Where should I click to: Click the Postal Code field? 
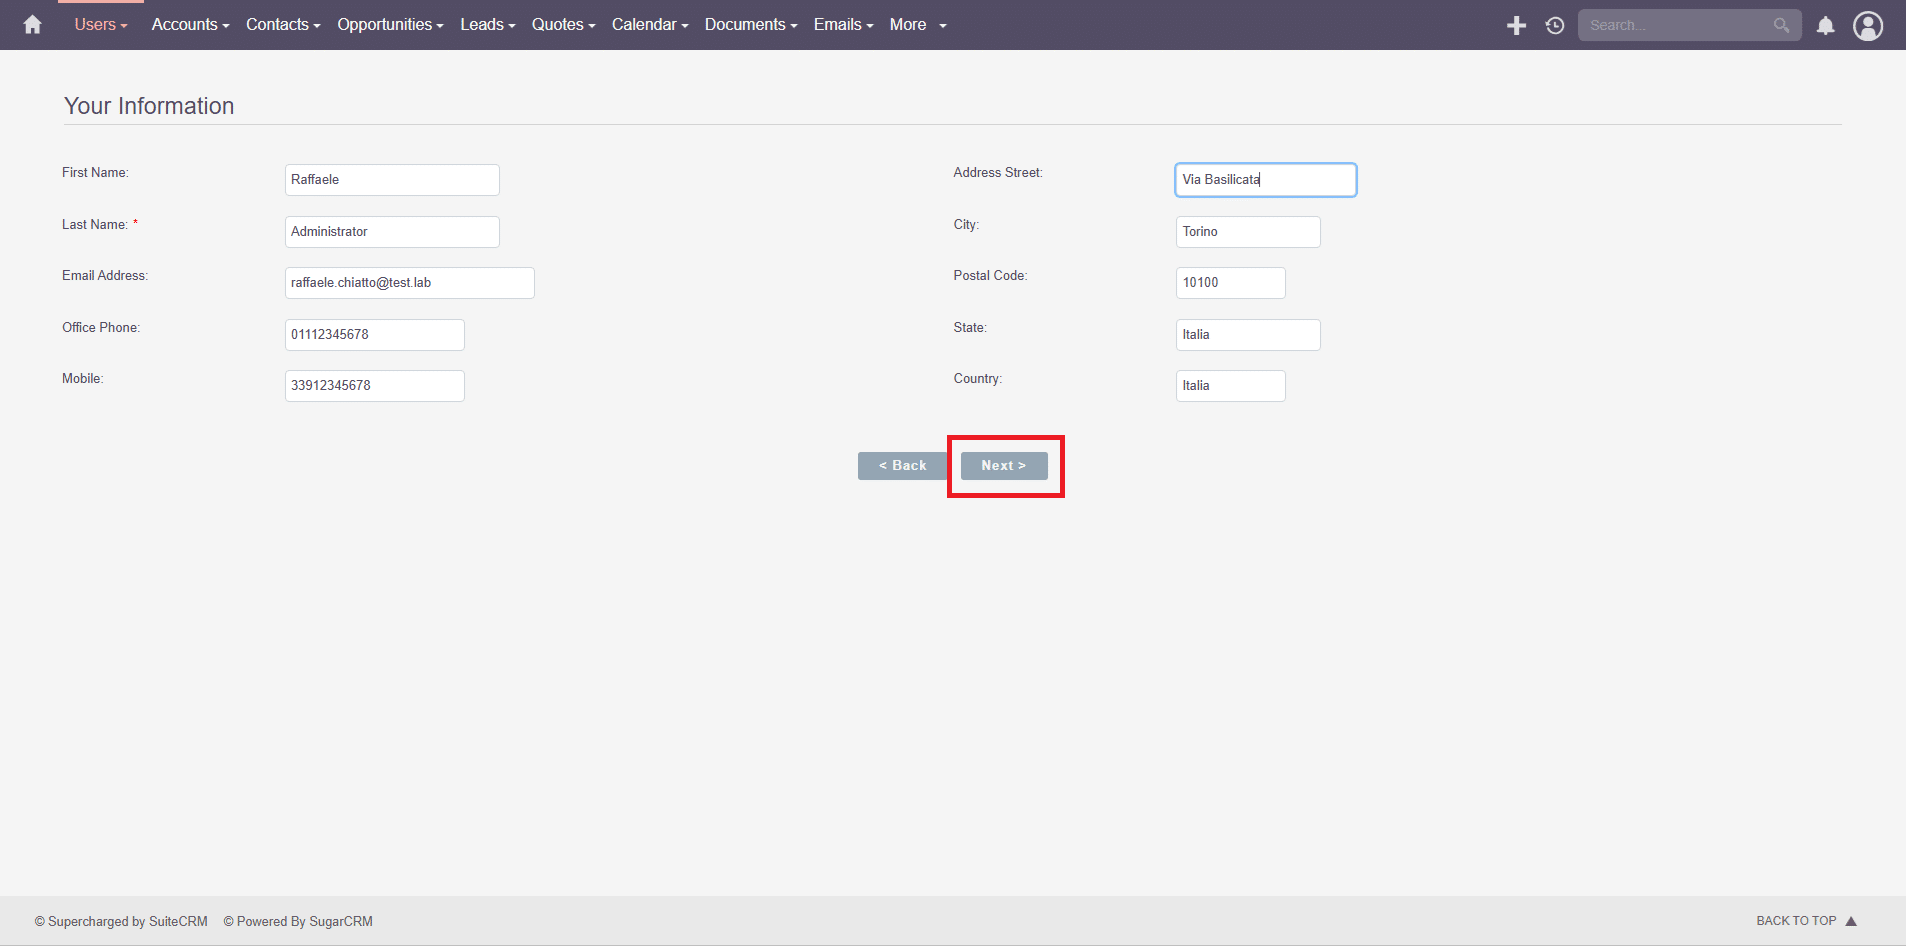click(1230, 283)
